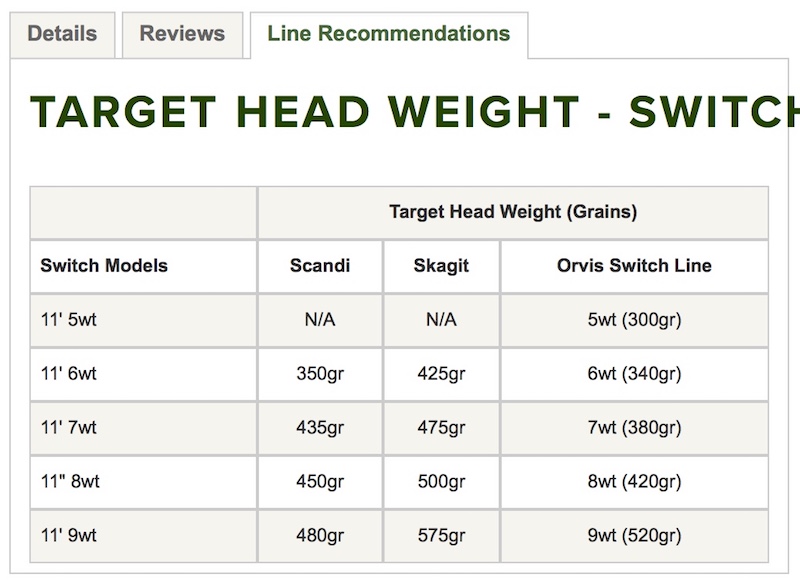Open the Reviews tab
This screenshot has width=800, height=581.
pyautogui.click(x=183, y=34)
